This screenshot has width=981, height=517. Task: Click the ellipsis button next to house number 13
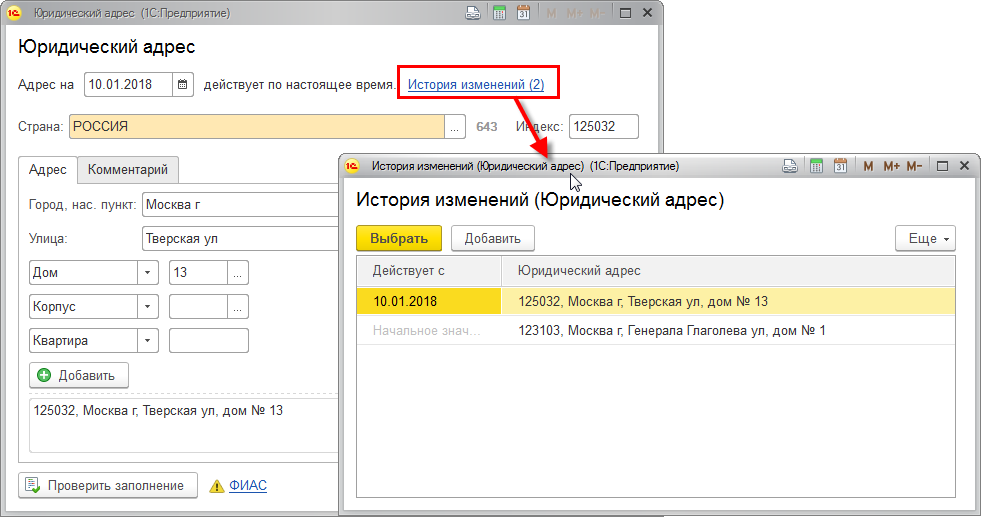238,272
